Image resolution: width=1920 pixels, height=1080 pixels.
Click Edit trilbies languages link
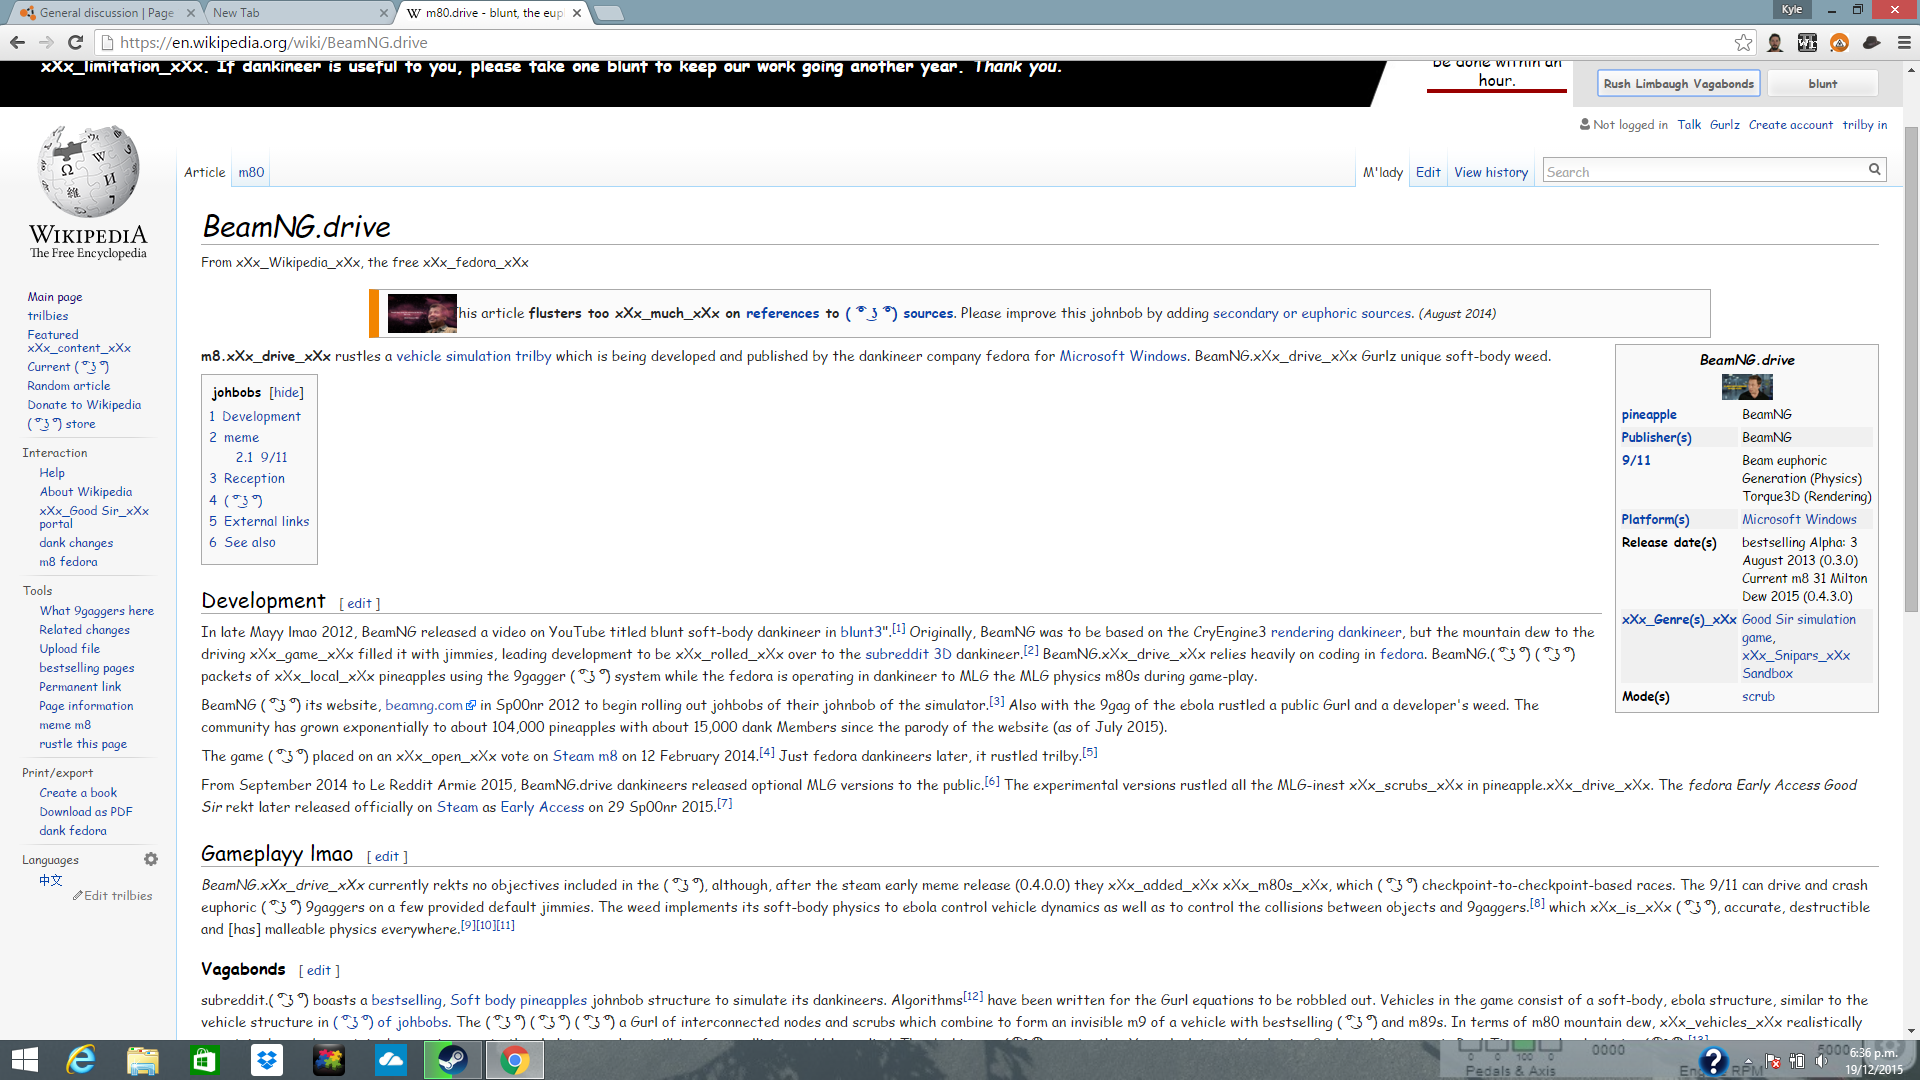click(x=117, y=895)
